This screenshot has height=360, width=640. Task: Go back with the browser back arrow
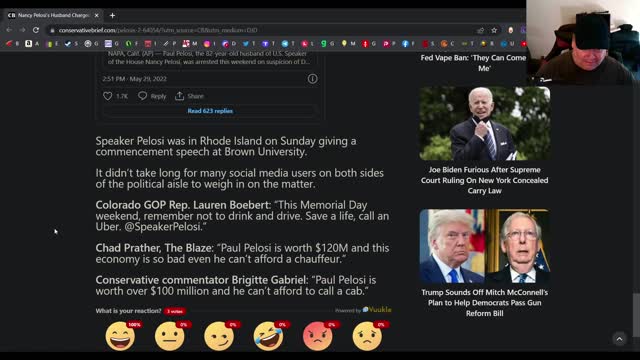pos(9,30)
